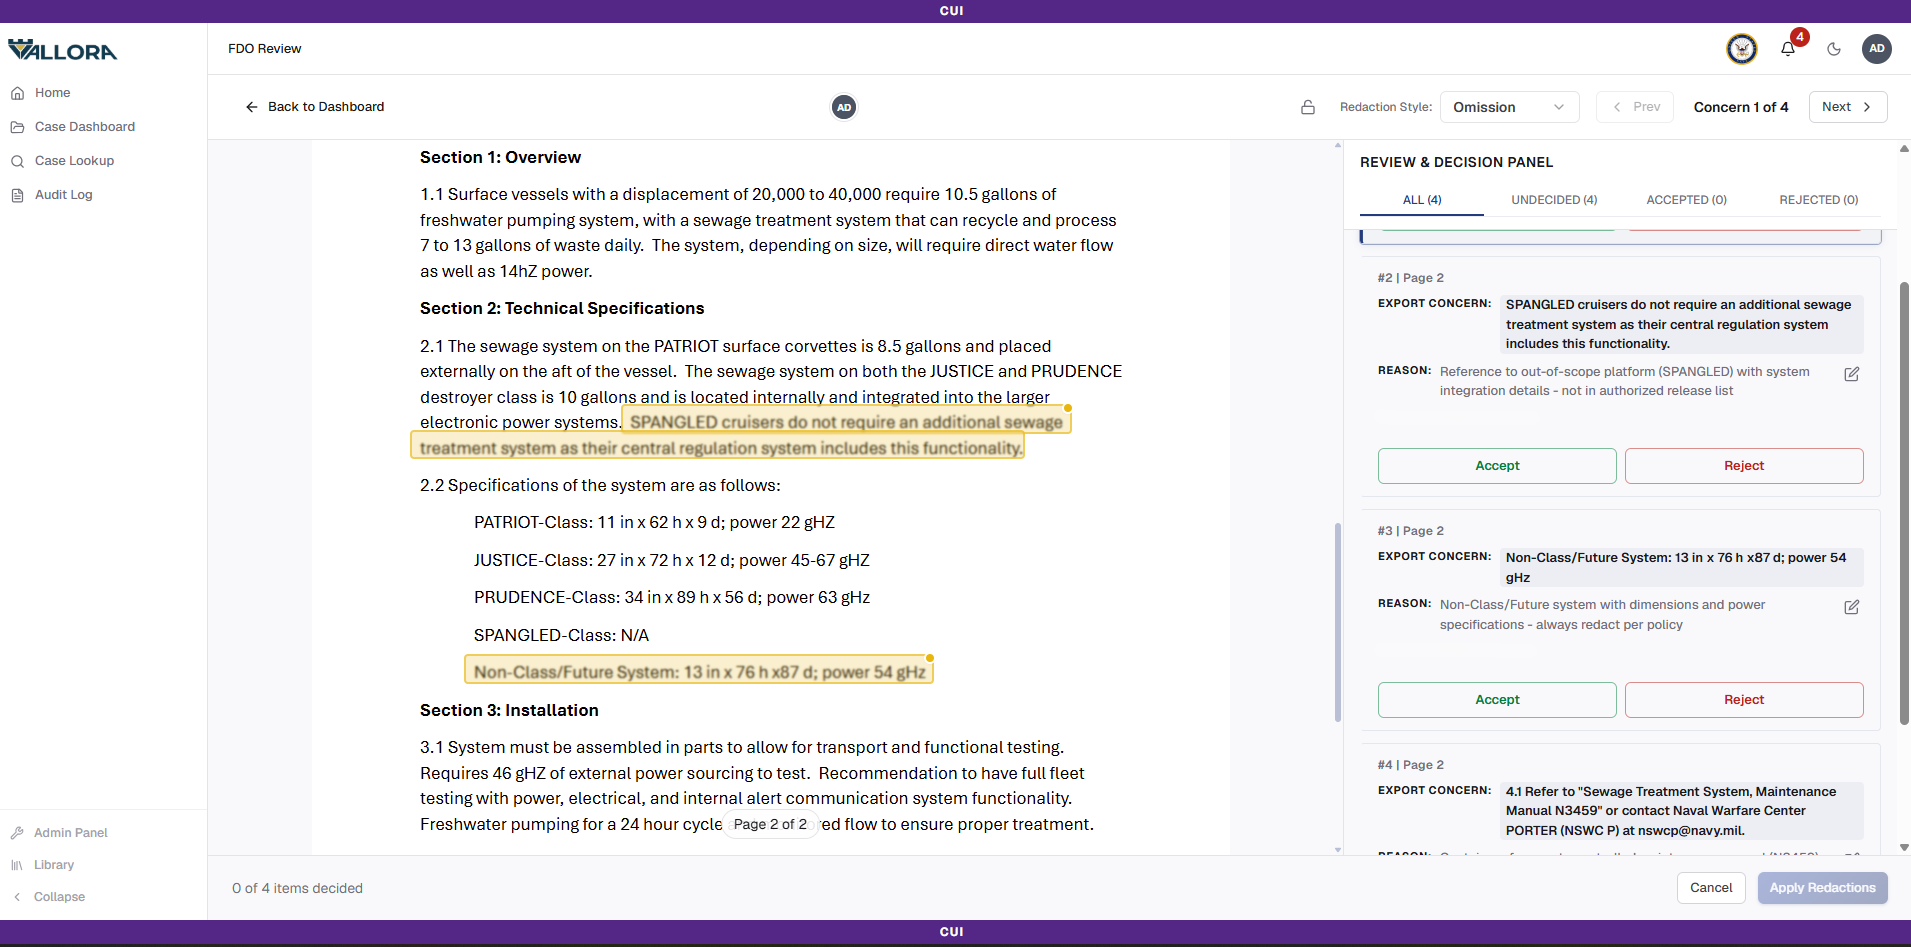The image size is (1911, 947).
Task: Open the Library
Action: coord(53,865)
